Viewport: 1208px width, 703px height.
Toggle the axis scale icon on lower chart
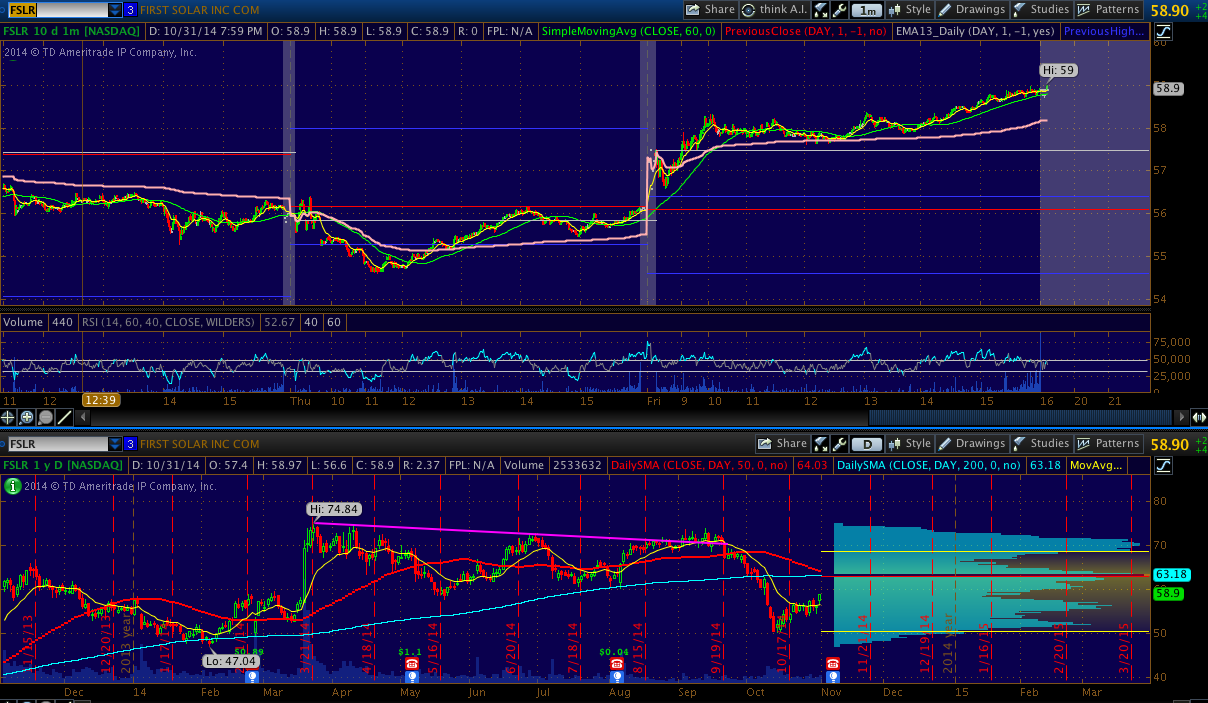(1163, 465)
